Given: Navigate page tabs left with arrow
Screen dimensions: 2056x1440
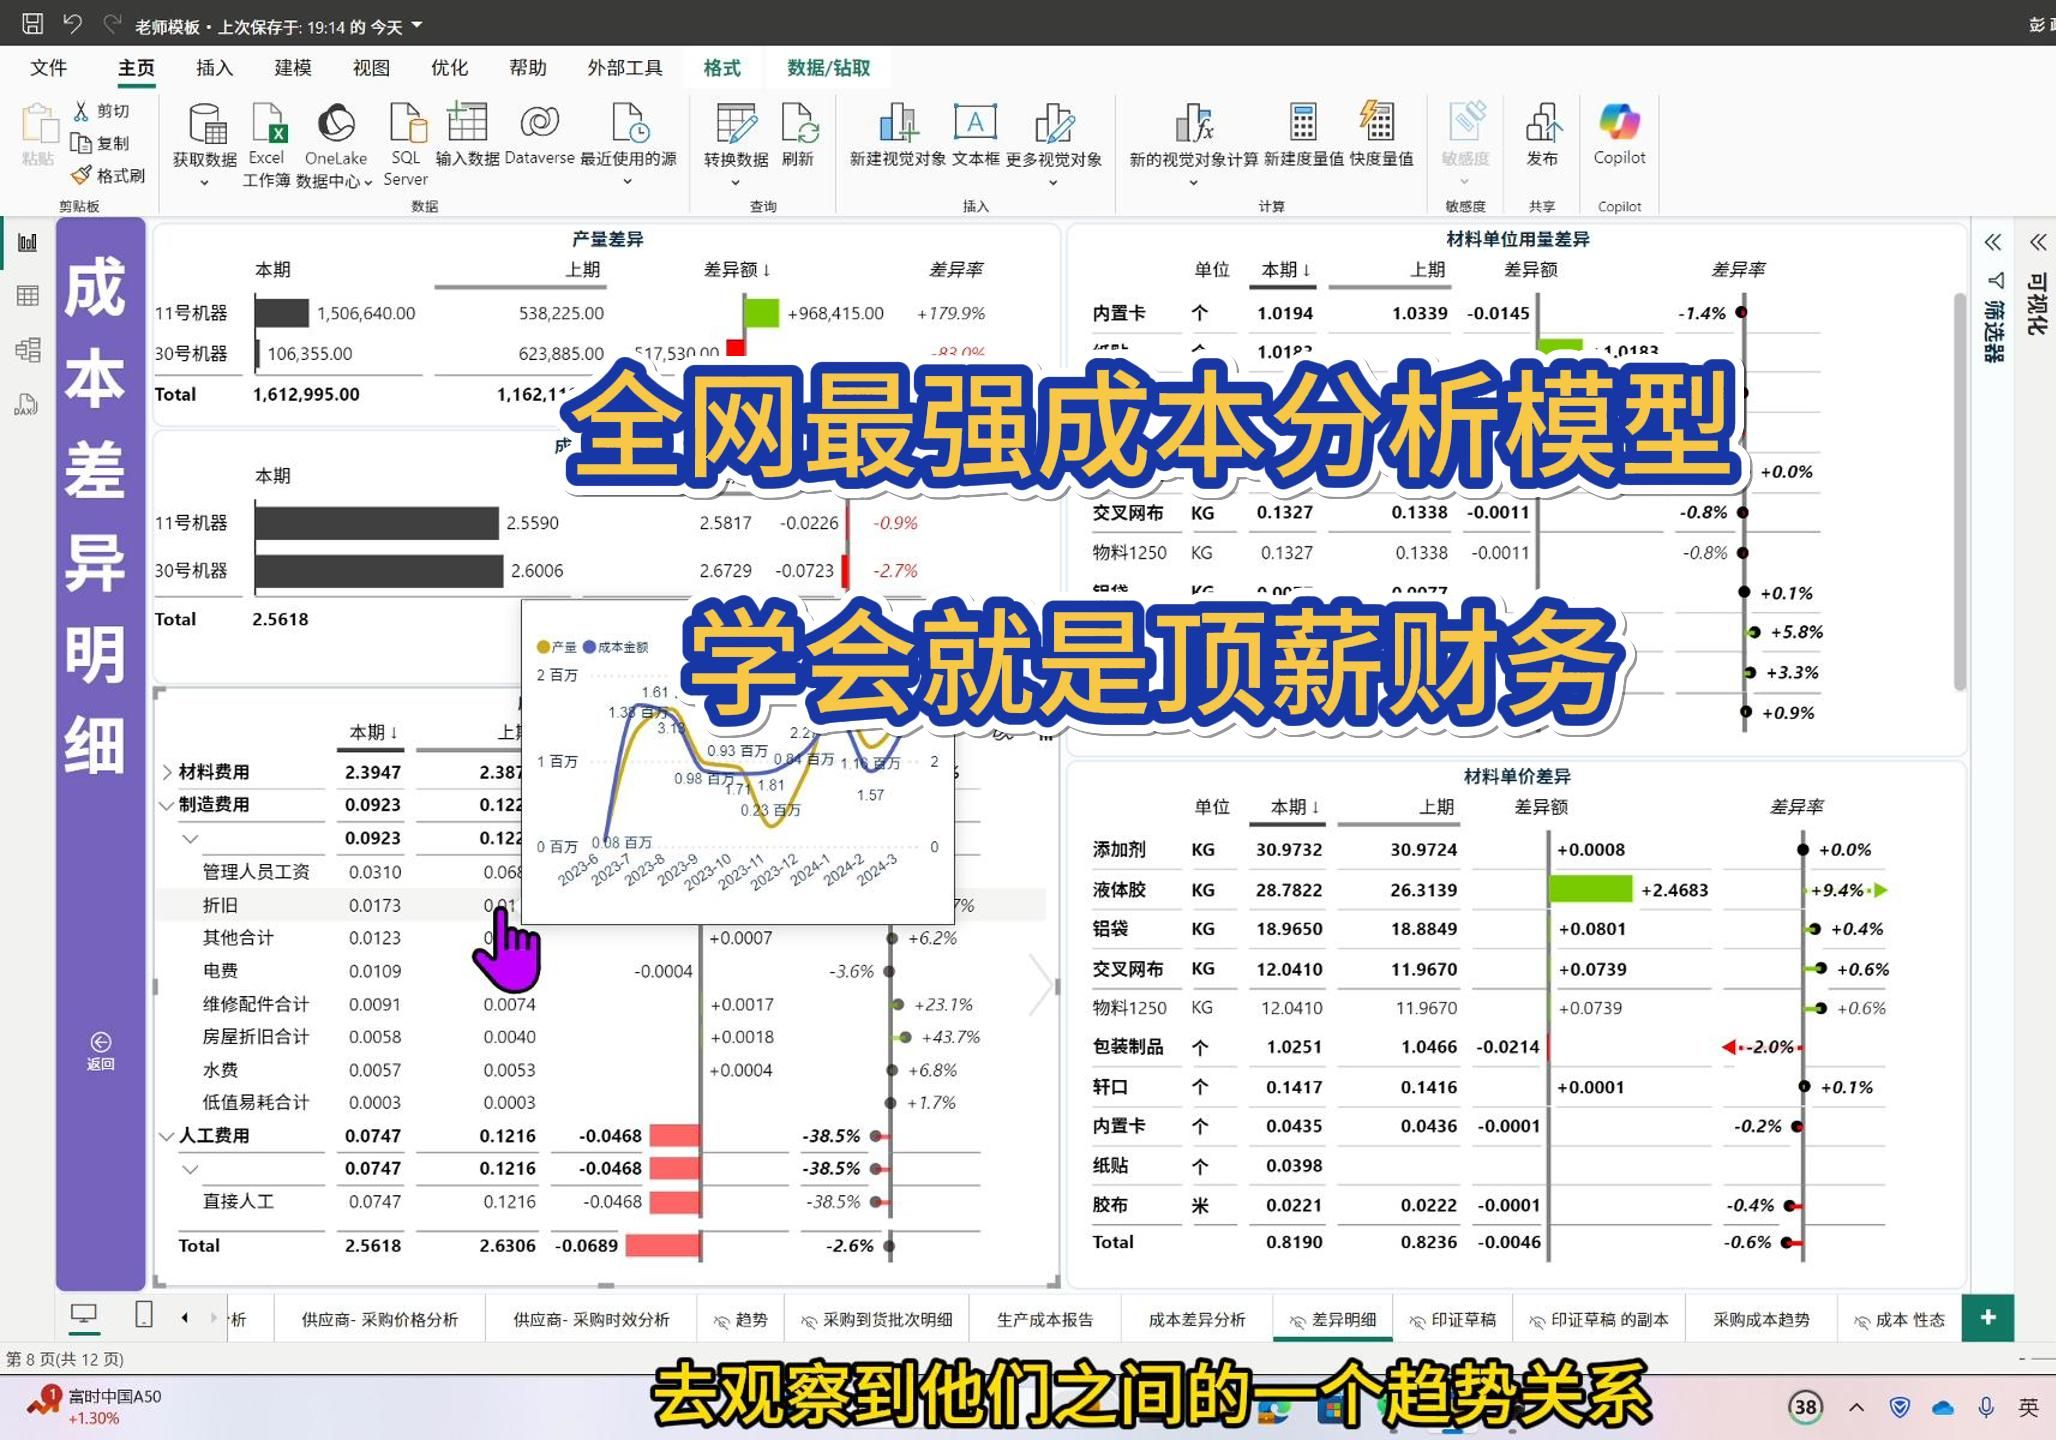Looking at the screenshot, I should [185, 1318].
